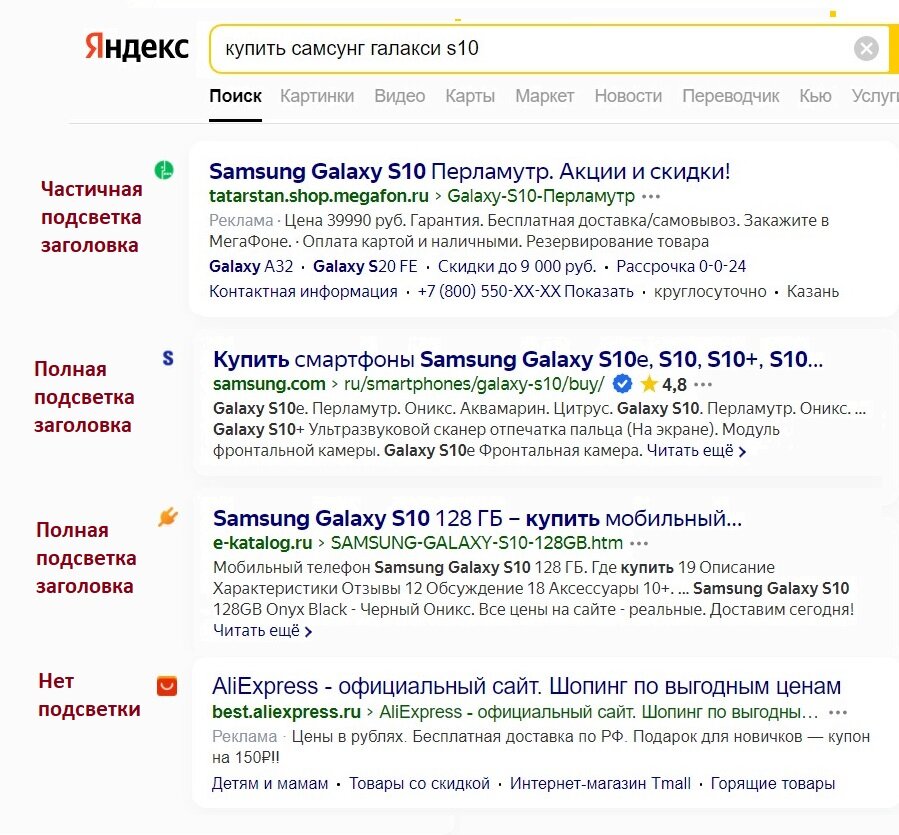Image resolution: width=899 pixels, height=835 pixels.
Task: Open three-dots menu of e-katalog result
Action: tap(639, 543)
